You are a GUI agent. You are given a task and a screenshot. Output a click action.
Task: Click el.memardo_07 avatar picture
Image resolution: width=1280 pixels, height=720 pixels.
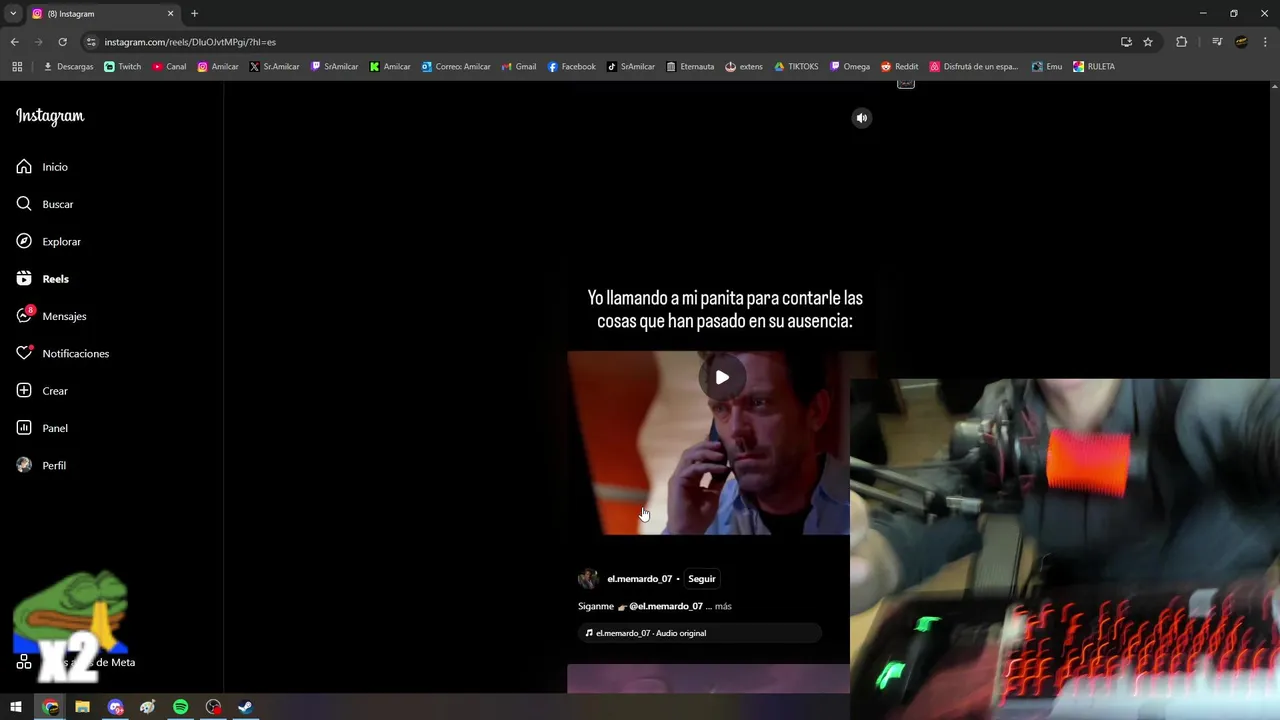[x=588, y=579]
